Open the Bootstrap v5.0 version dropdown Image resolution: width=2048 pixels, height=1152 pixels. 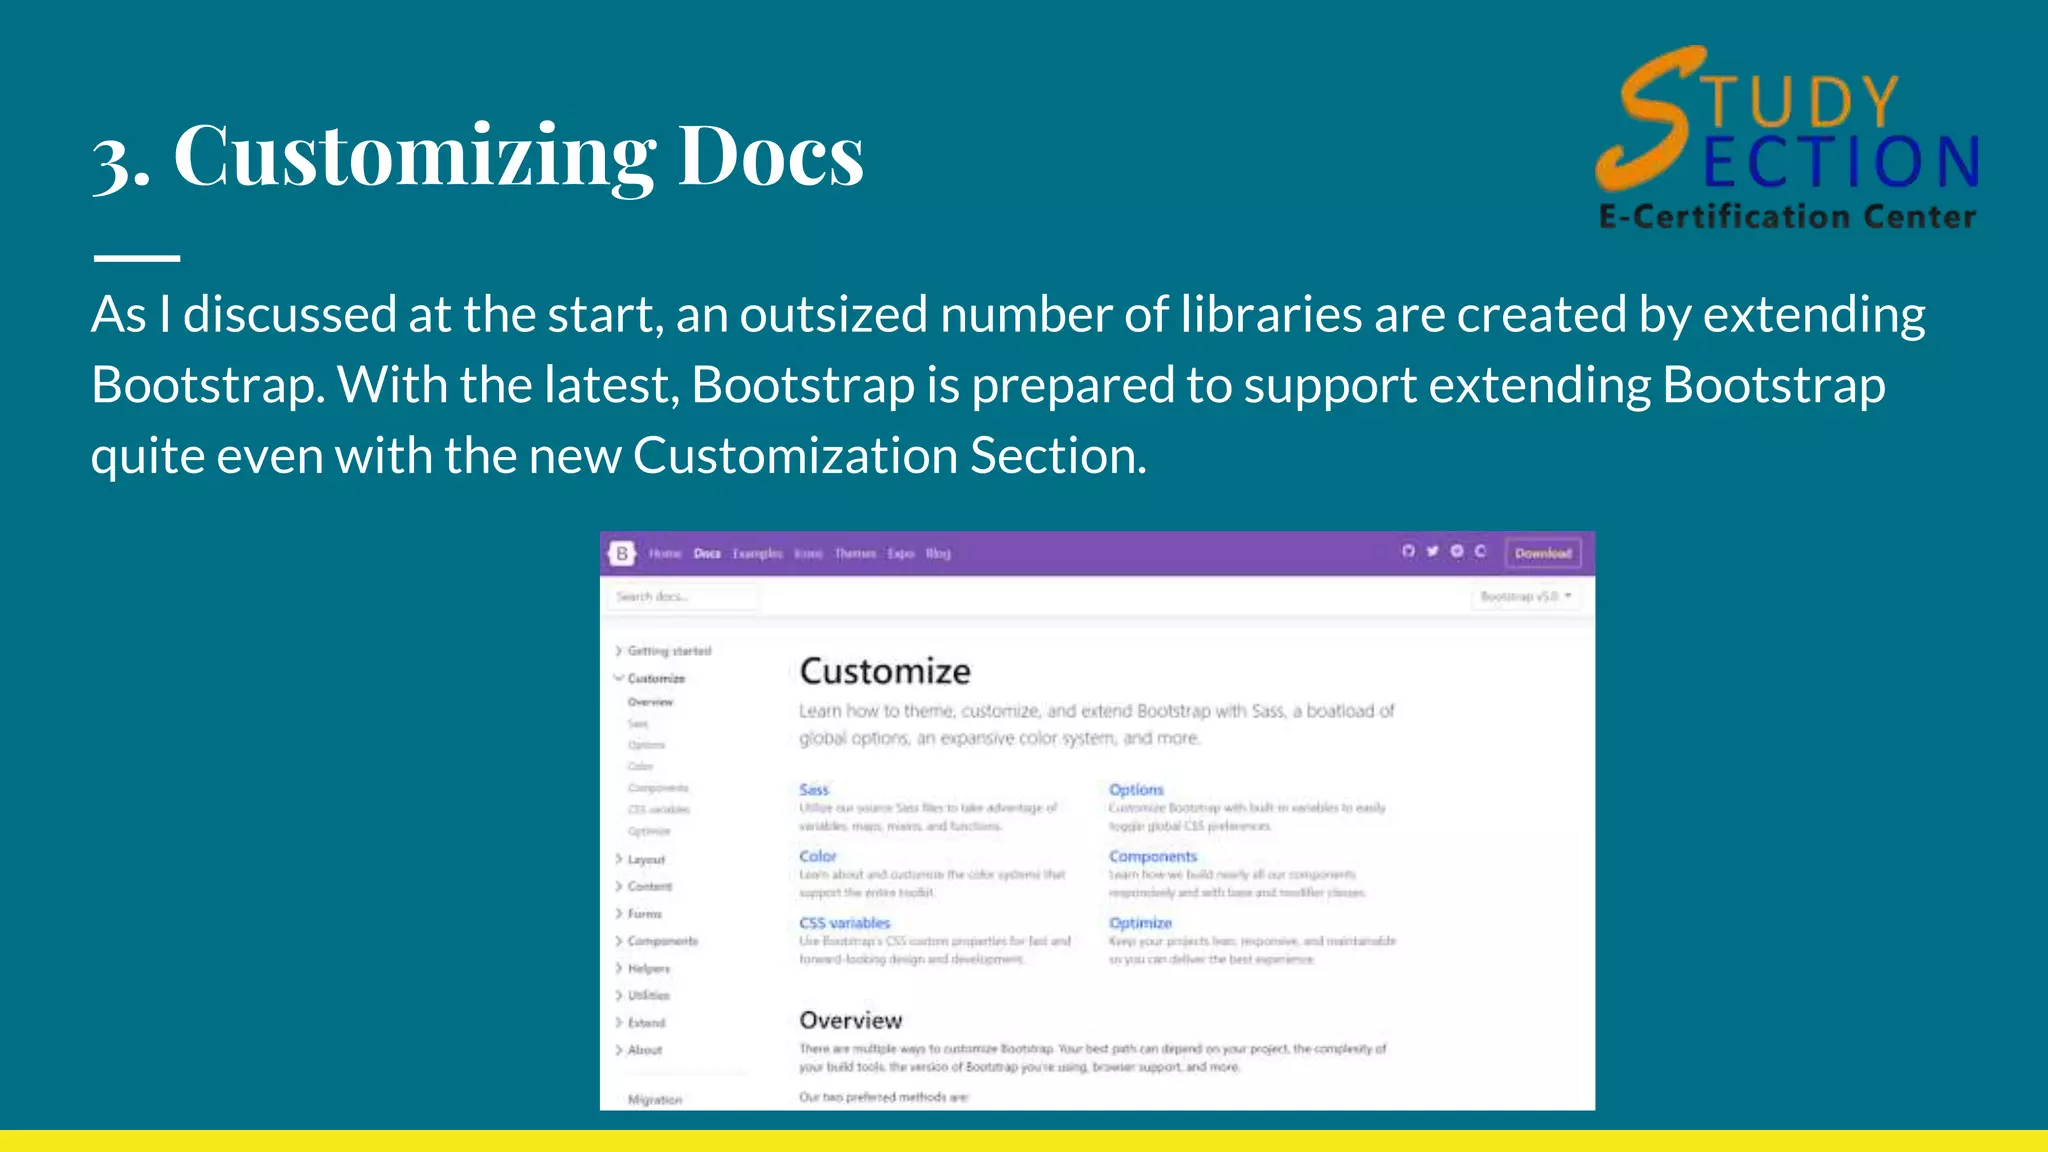pyautogui.click(x=1525, y=596)
